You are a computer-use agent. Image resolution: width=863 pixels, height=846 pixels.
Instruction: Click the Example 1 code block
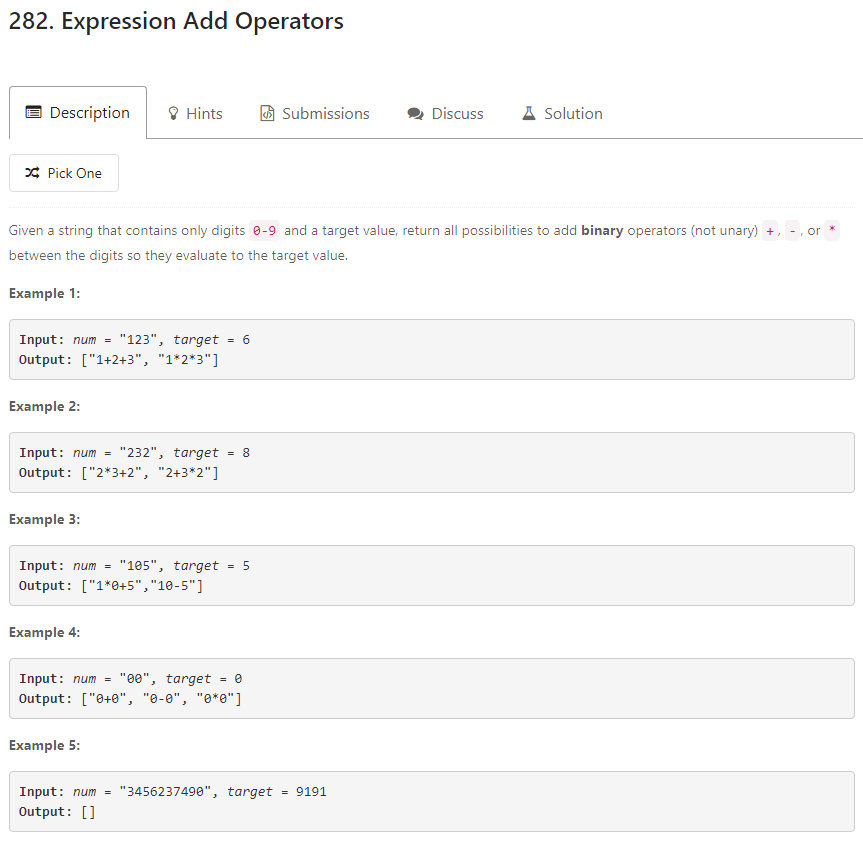[x=431, y=350]
